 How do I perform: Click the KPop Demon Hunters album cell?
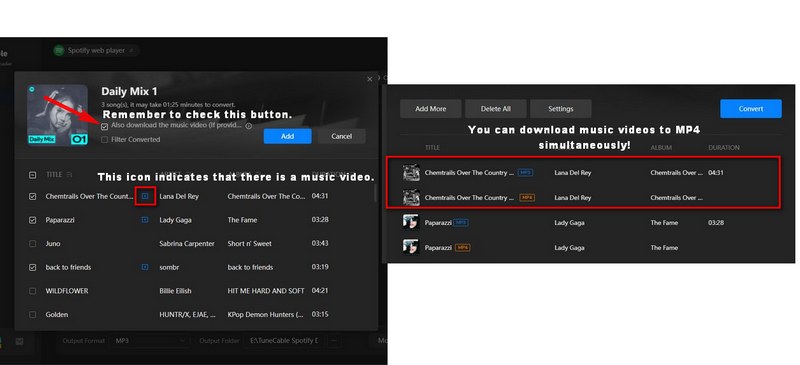pyautogui.click(x=265, y=314)
